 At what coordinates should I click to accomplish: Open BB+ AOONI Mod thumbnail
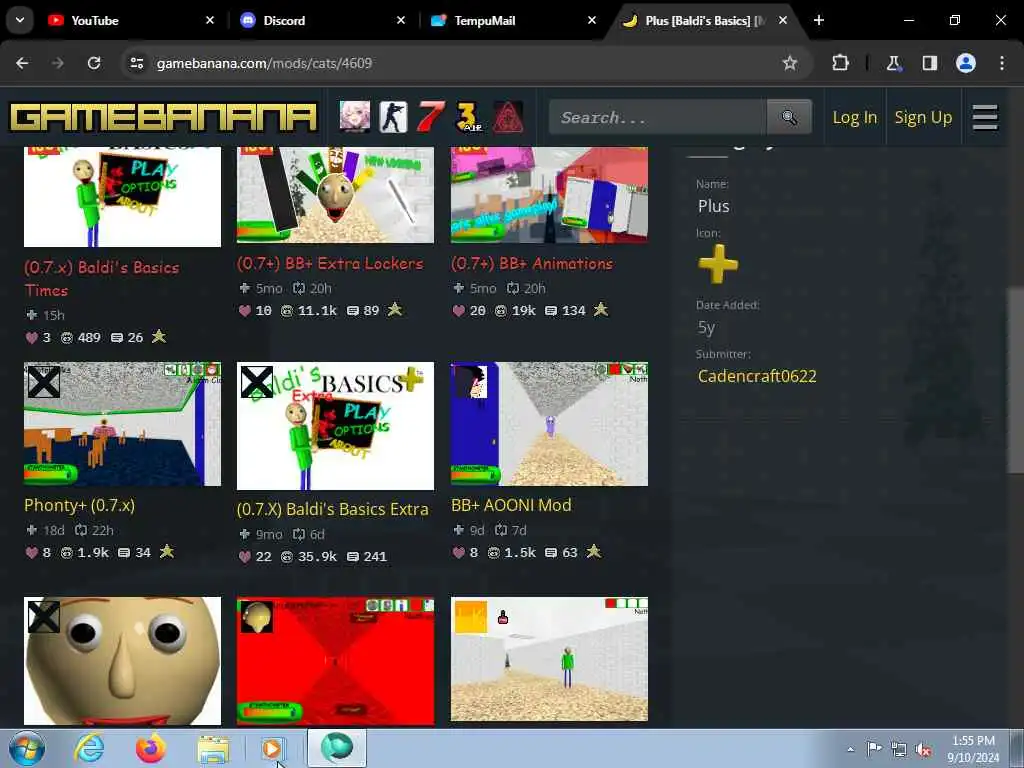pos(549,424)
